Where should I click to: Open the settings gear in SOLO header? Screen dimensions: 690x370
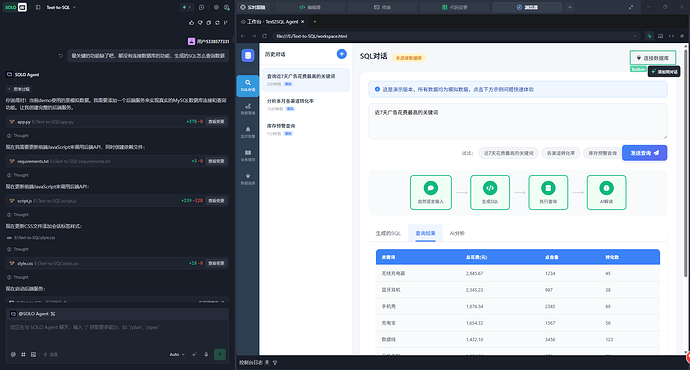click(216, 7)
